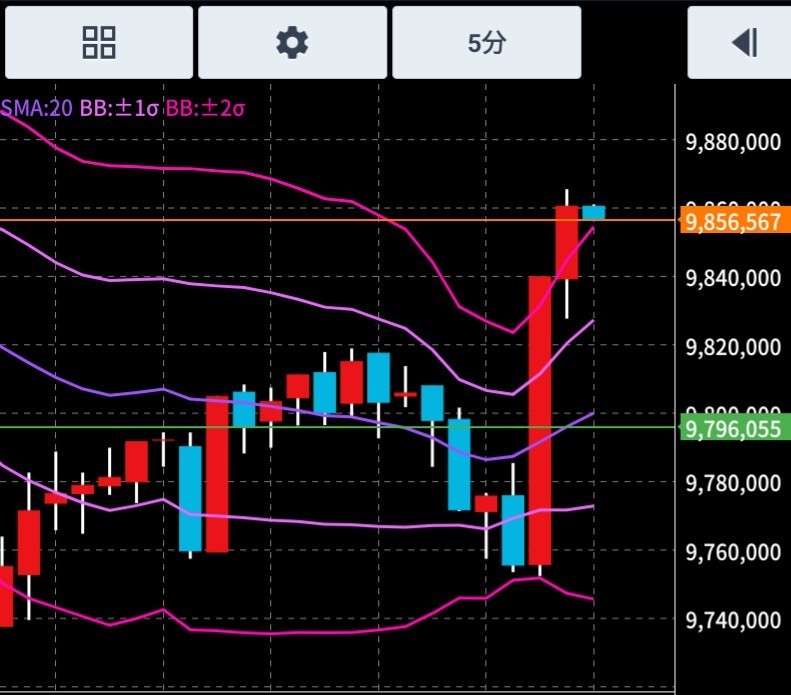The width and height of the screenshot is (791, 695).
Task: Toggle the BB:±2σ indicator label
Action: (x=205, y=107)
